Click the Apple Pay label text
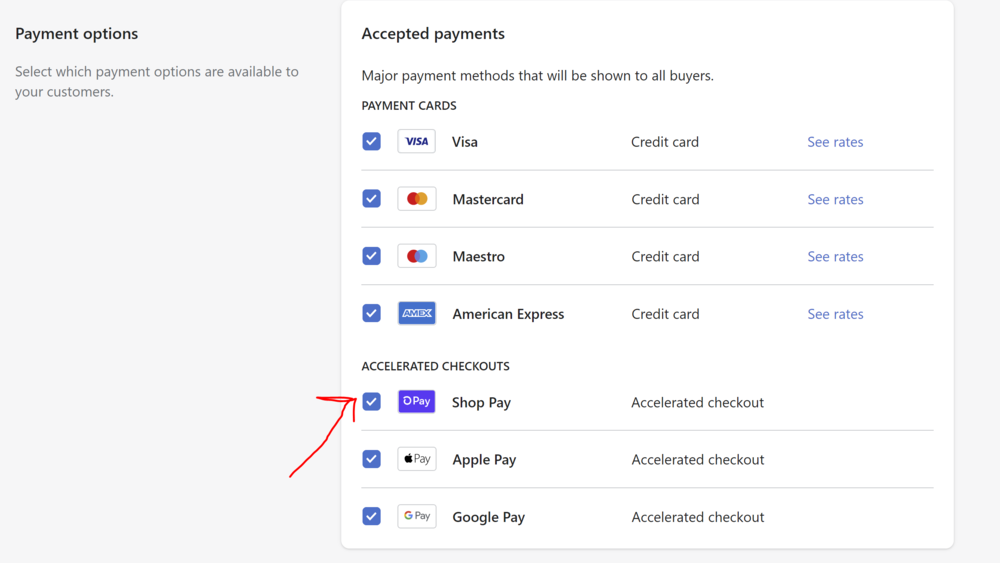Viewport: 1000px width, 563px height. point(484,460)
